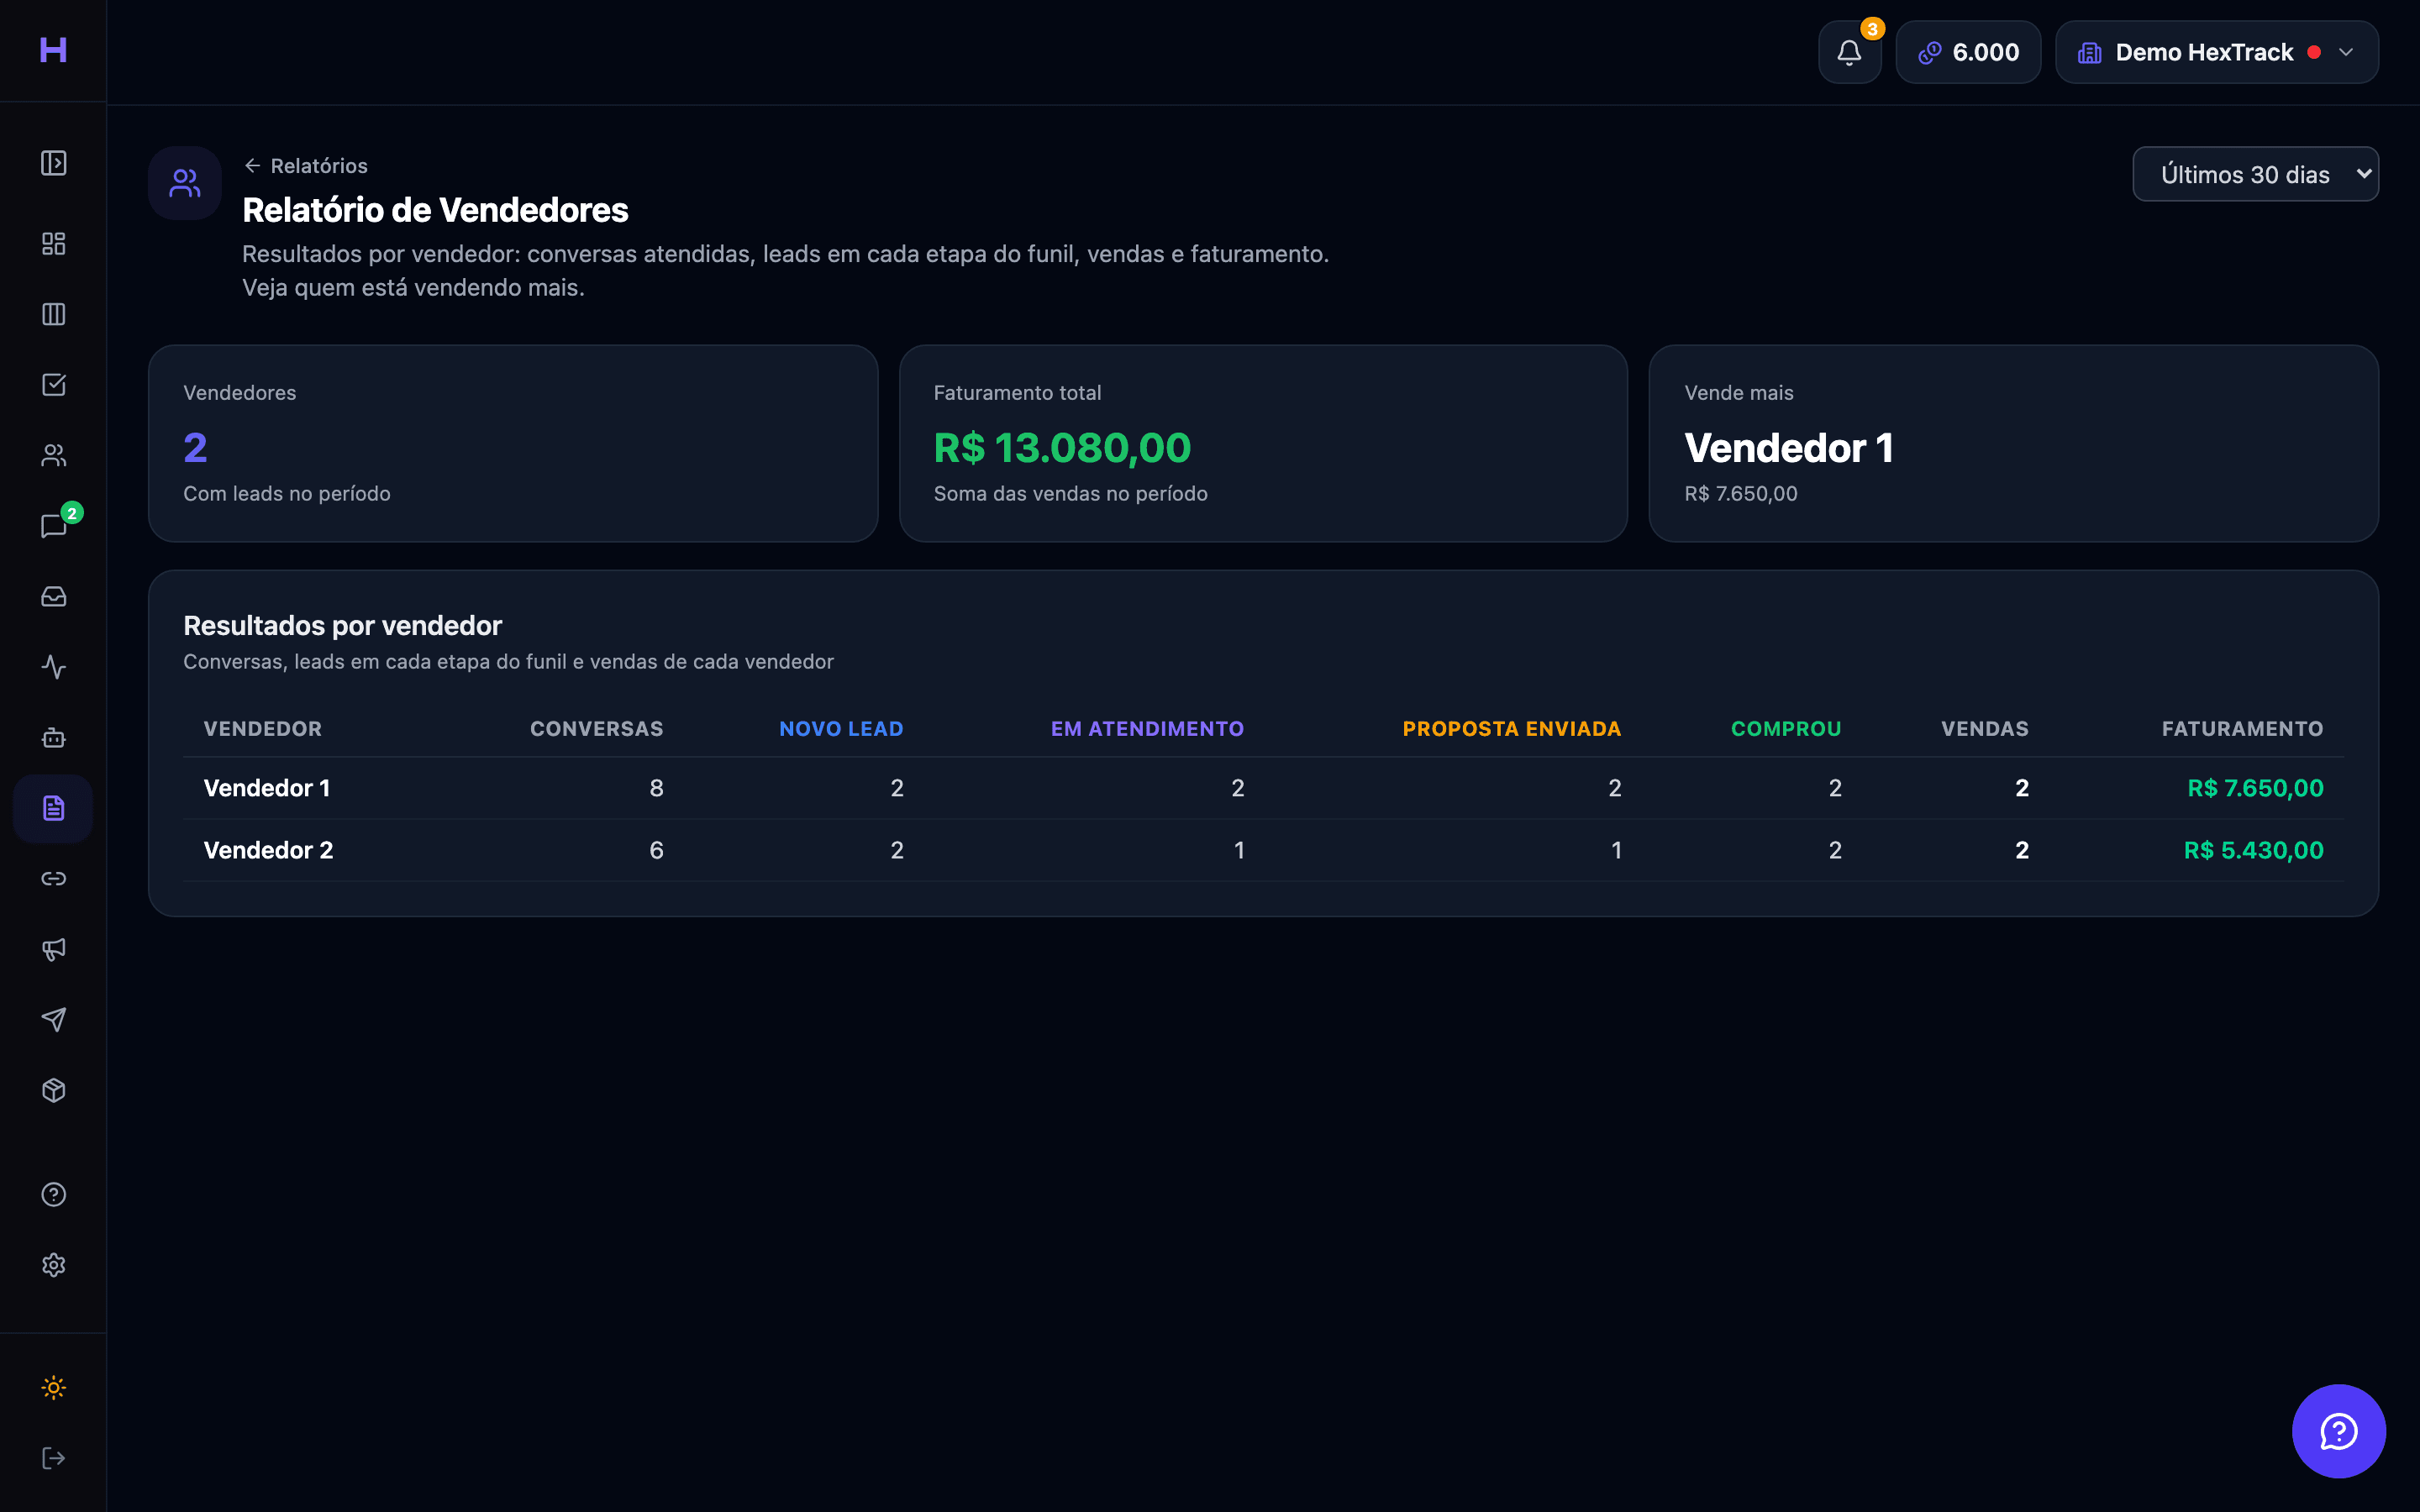Open the contacts people icon in sidebar

[x=53, y=455]
